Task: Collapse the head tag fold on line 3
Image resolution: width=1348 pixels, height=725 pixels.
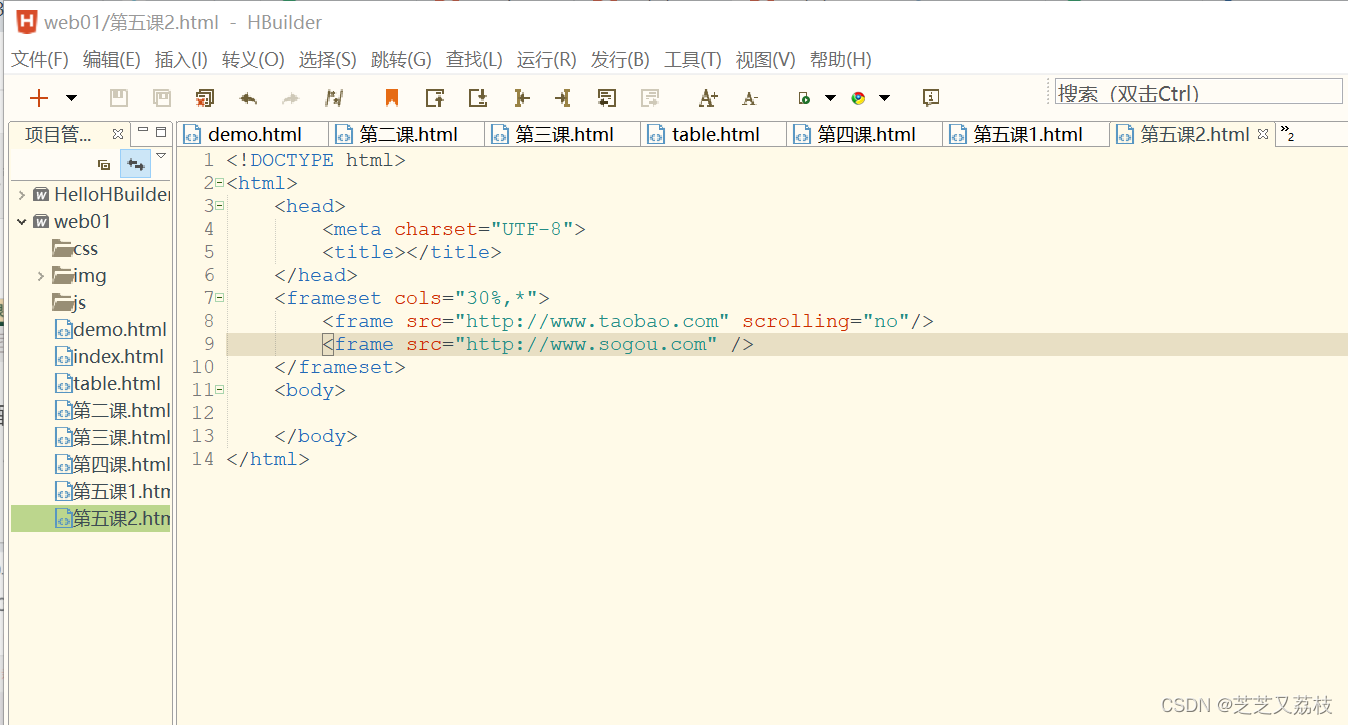Action: 219,206
